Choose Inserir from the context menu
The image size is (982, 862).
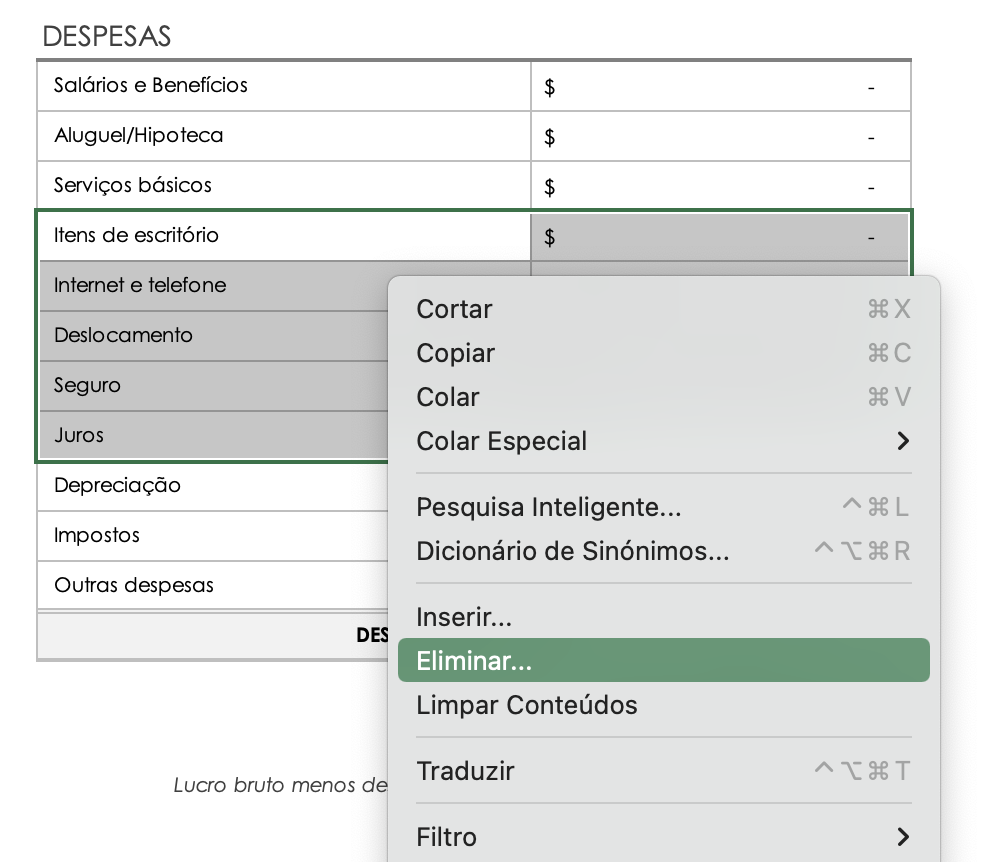click(464, 617)
